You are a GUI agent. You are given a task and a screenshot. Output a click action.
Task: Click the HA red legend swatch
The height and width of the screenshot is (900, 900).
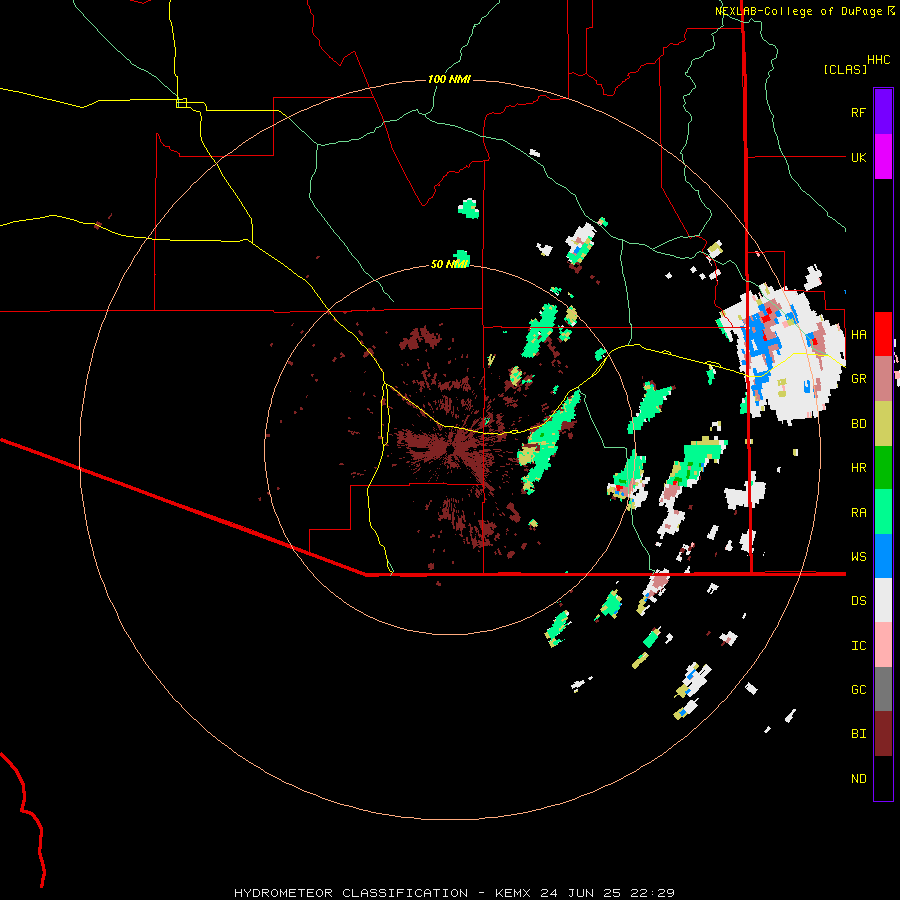[883, 334]
